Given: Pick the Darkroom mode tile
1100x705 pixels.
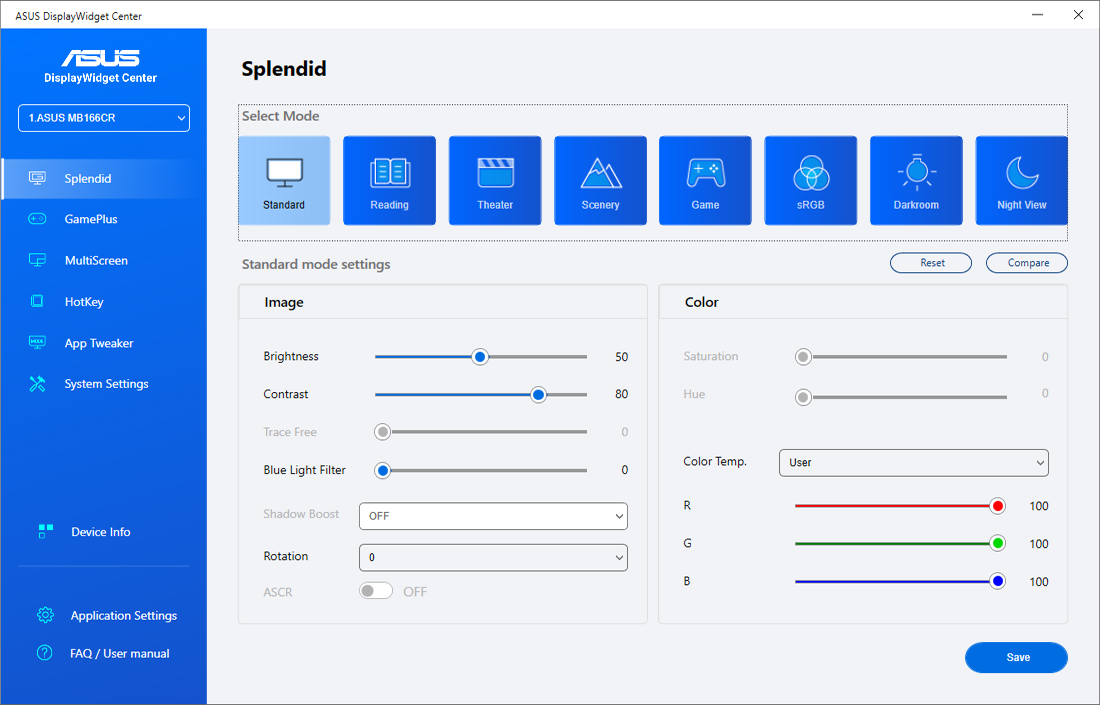Looking at the screenshot, I should [916, 180].
